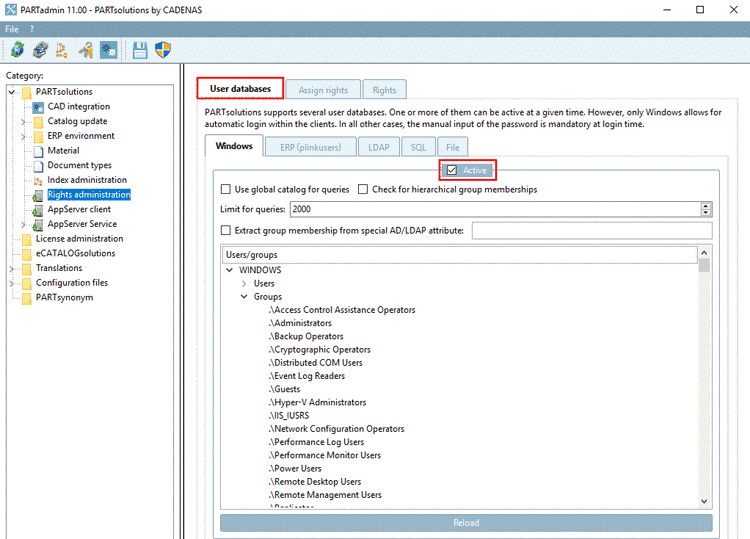This screenshot has width=750, height=539.
Task: Expand the Configuration files node
Action: coord(11,284)
